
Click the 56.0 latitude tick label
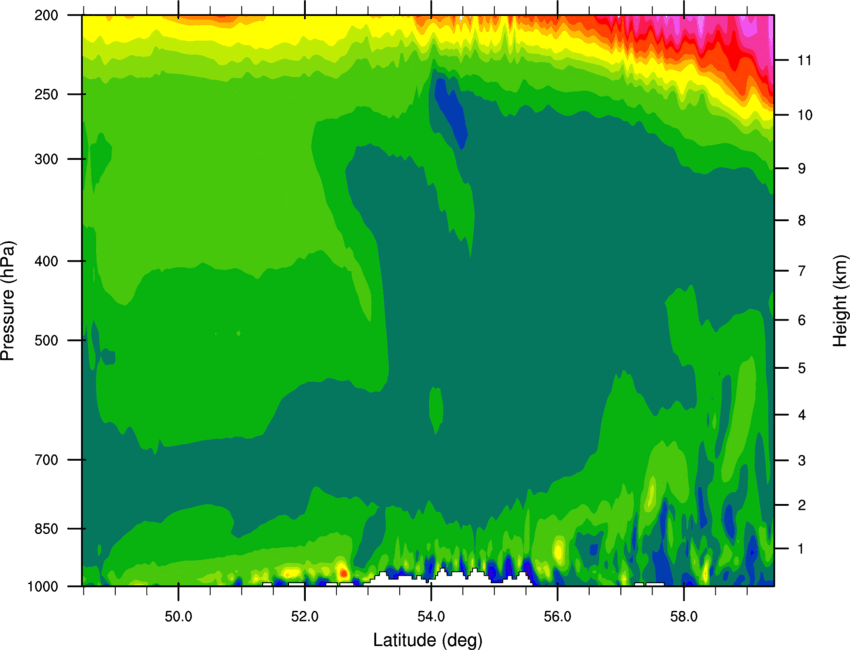pyautogui.click(x=557, y=617)
